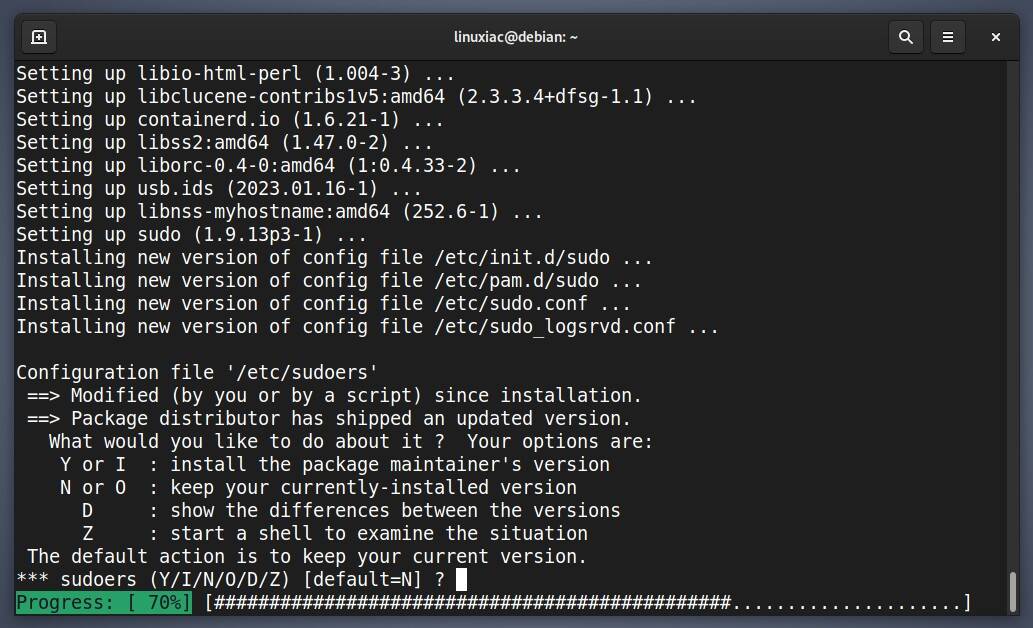Click the 'Y or I' install option line
The width and height of the screenshot is (1033, 628).
coord(334,465)
